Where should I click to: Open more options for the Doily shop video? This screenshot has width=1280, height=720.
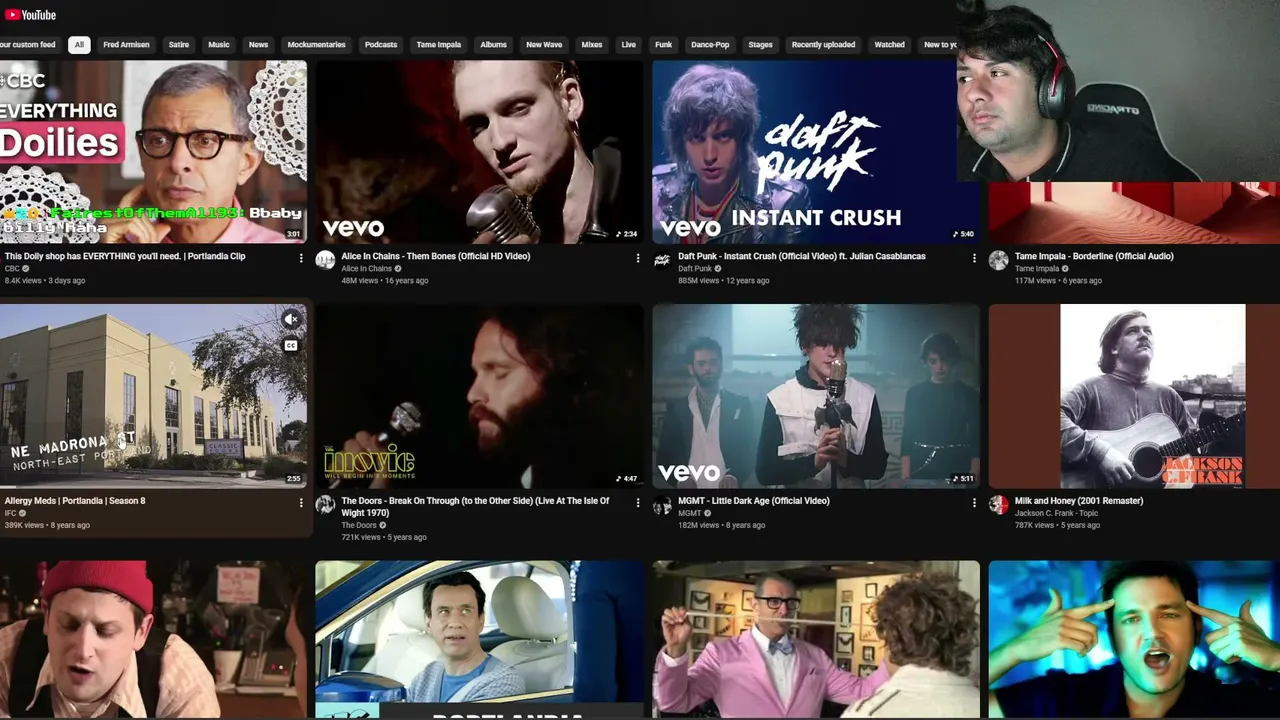[301, 258]
